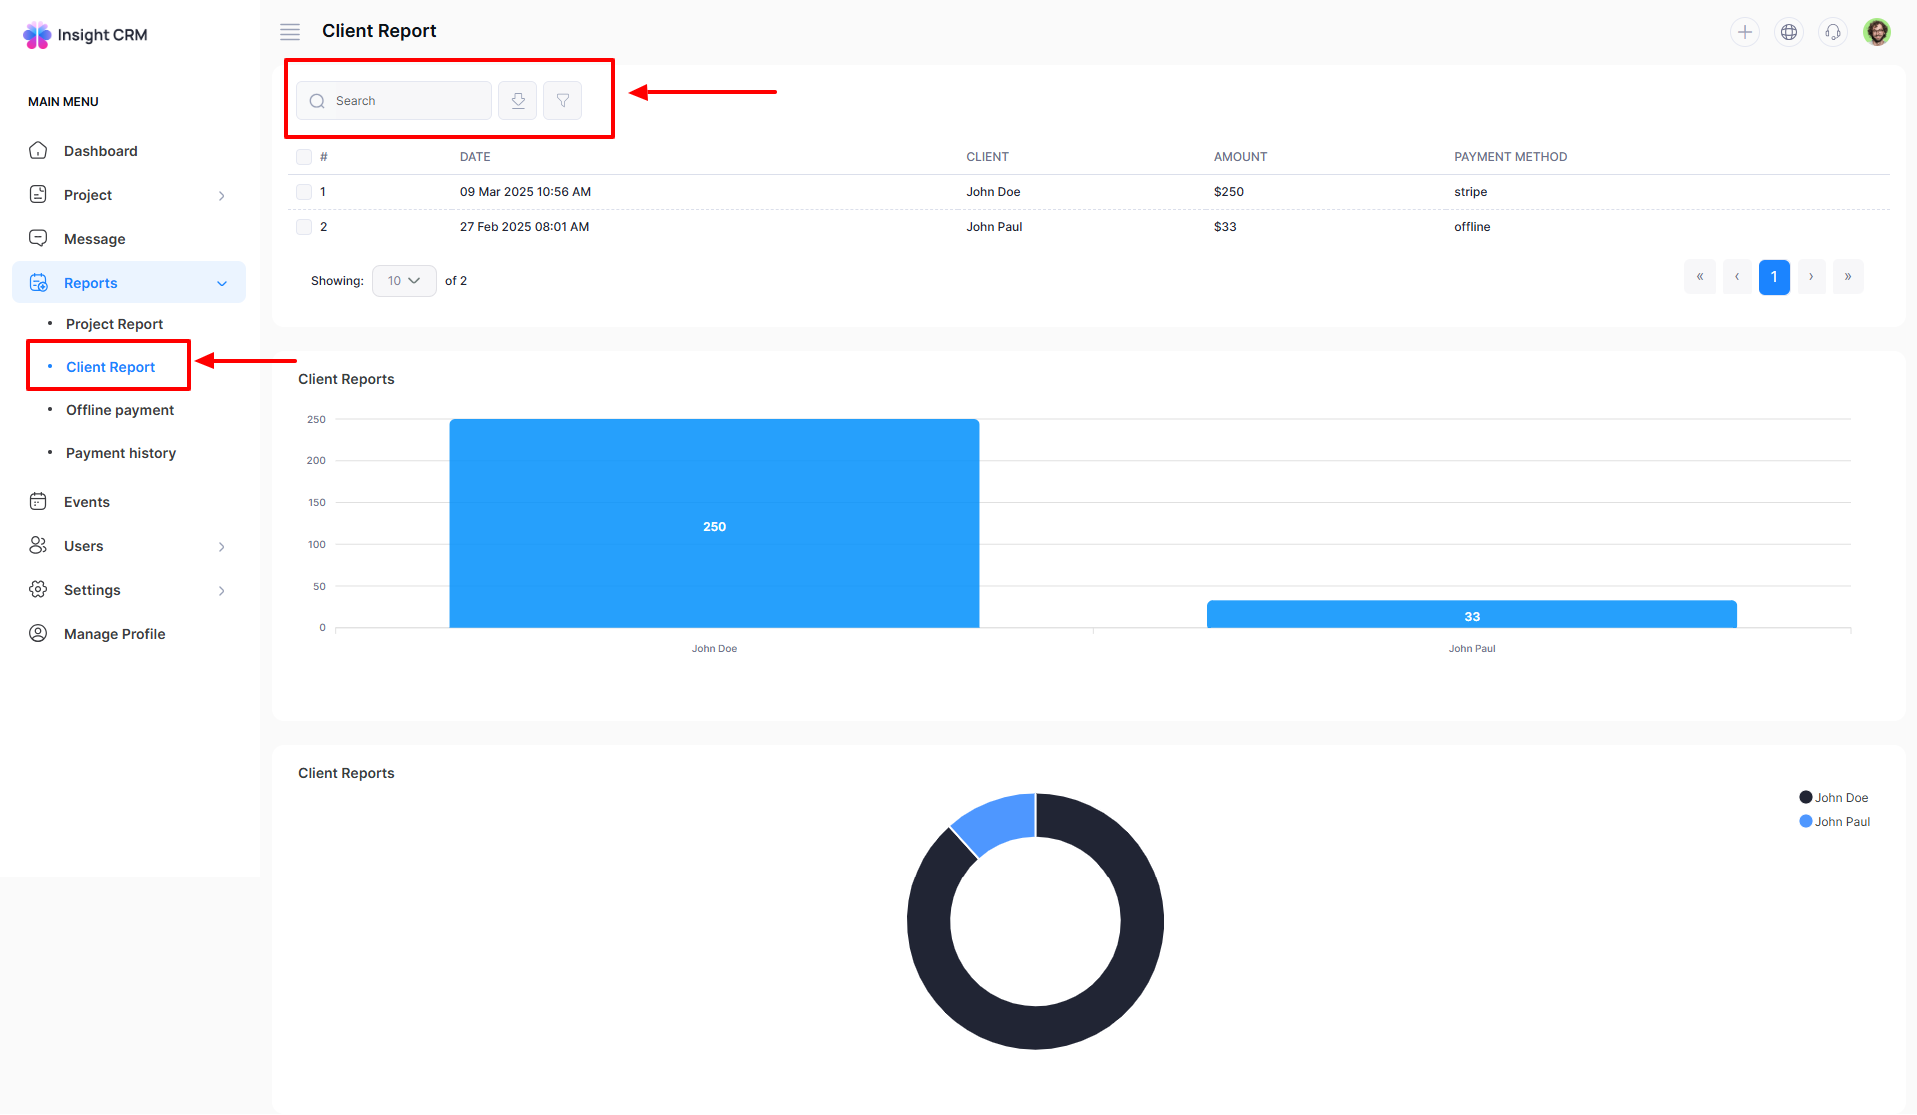Click into the Search input field

[x=408, y=101]
